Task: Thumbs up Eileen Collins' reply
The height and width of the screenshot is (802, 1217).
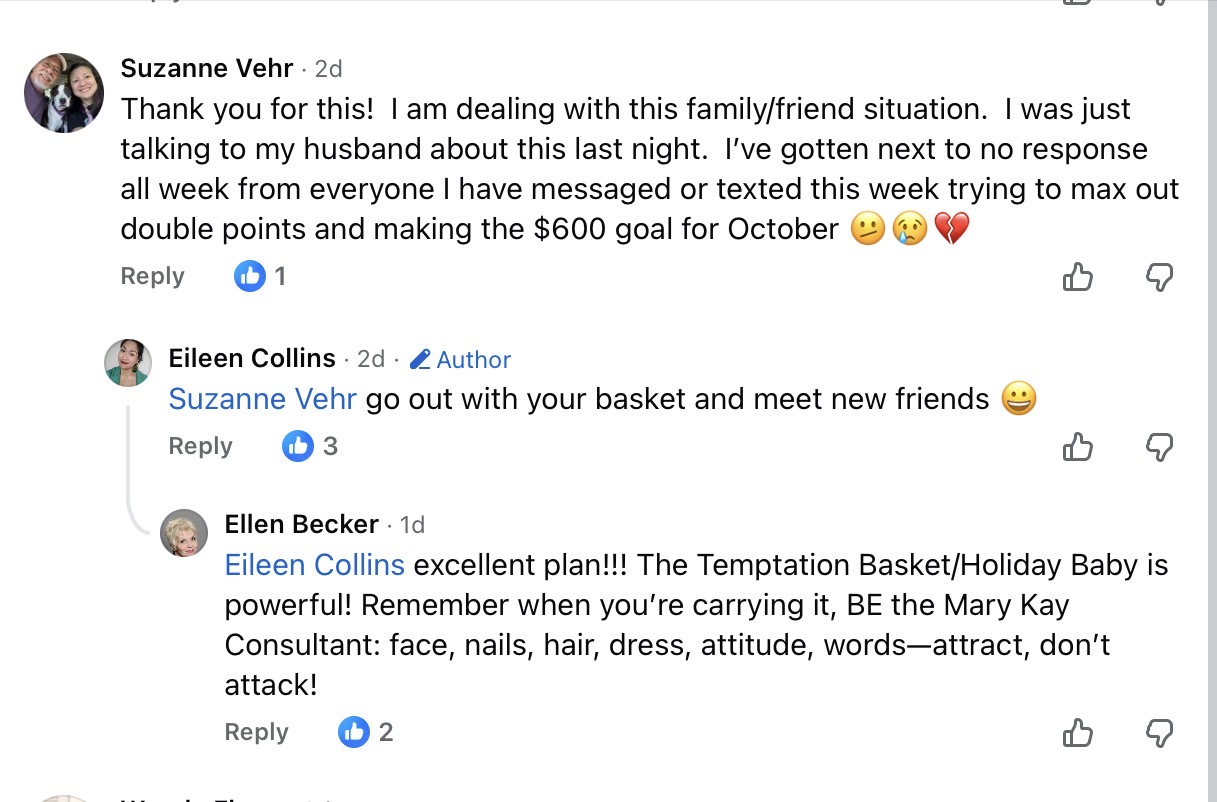Action: pyautogui.click(x=1077, y=446)
